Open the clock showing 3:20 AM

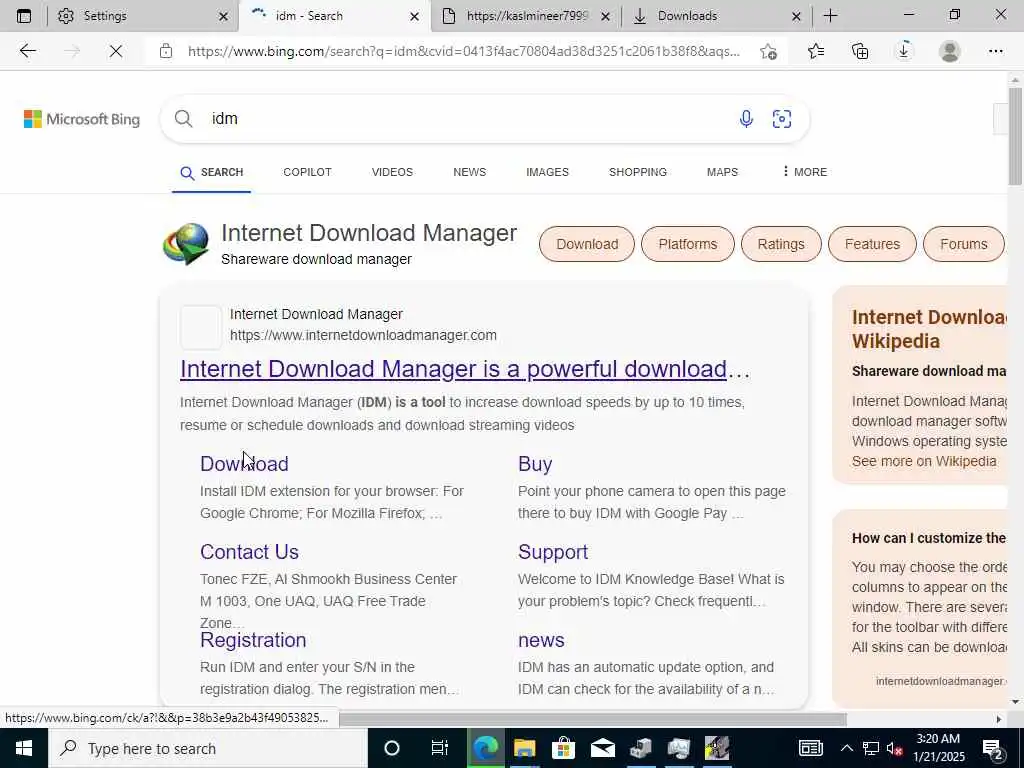tap(938, 748)
